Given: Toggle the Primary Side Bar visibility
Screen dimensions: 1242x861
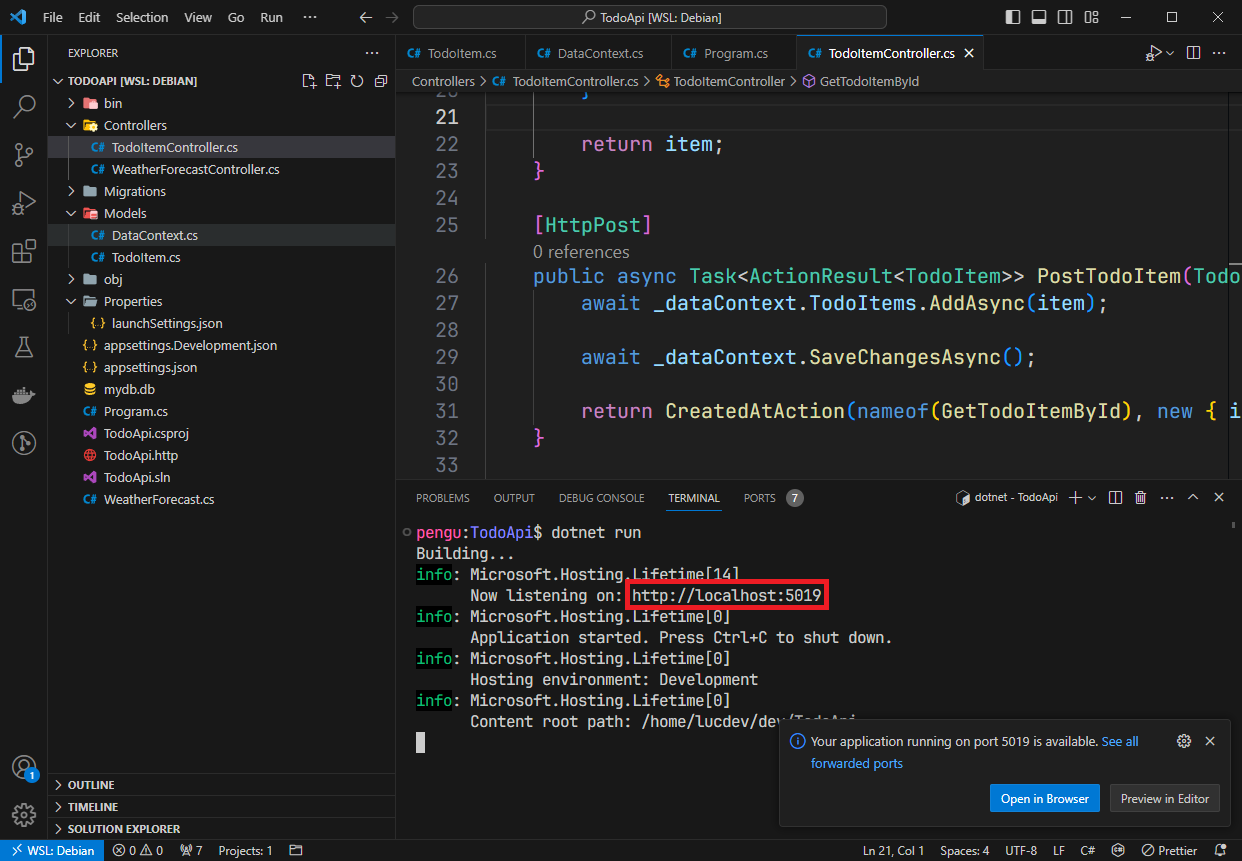Looking at the screenshot, I should 1012,16.
